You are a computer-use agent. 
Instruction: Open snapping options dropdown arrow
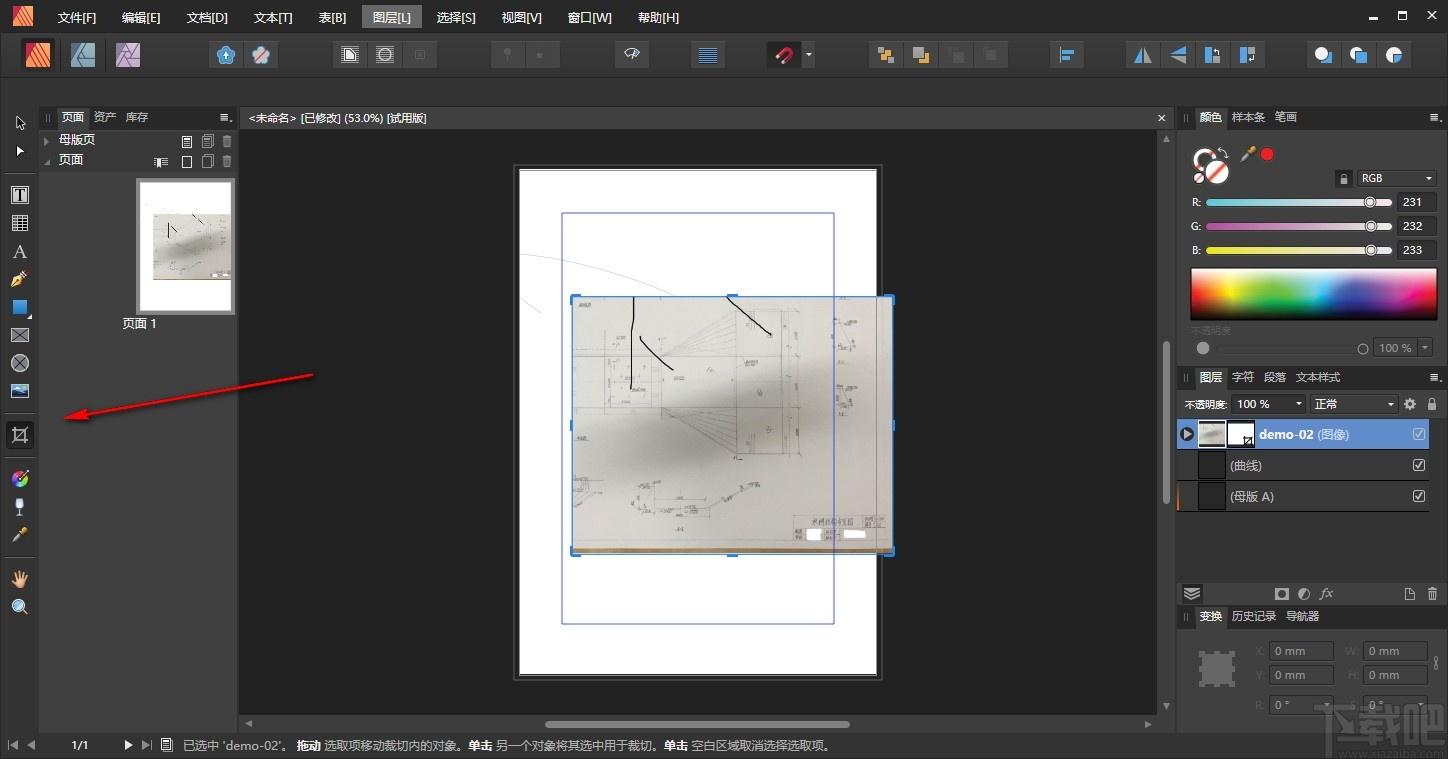pos(808,55)
